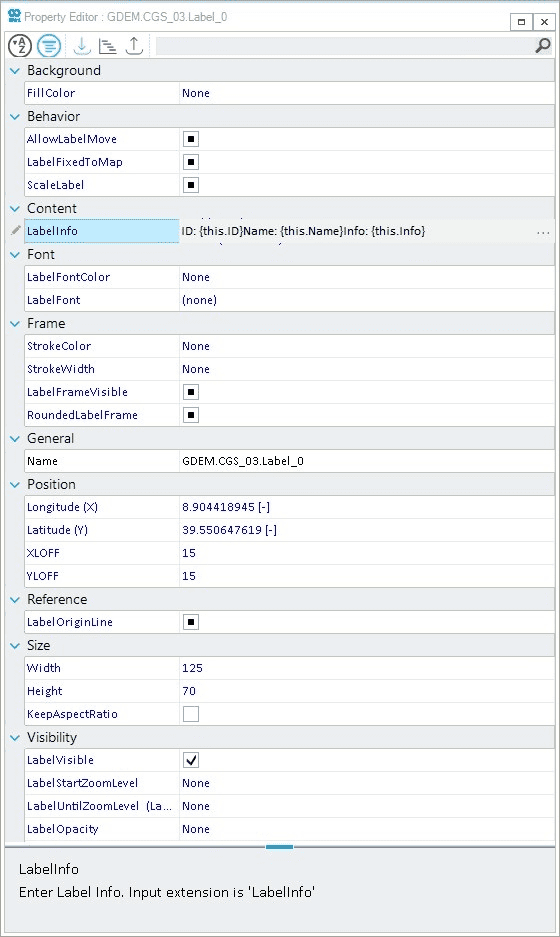Screen dimensions: 560x937
Task: Select the LabelOpacity property name
Action: pos(62,829)
